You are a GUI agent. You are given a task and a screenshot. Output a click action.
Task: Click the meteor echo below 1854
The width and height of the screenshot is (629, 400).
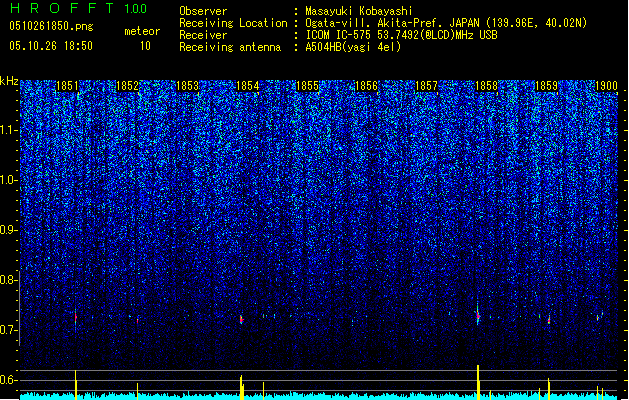coord(241,320)
